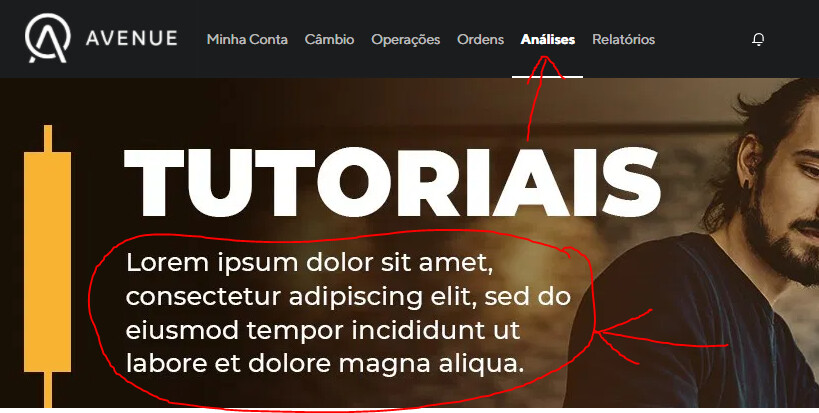Click the red arrow pointing at Análises
The width and height of the screenshot is (819, 413).
pyautogui.click(x=541, y=98)
